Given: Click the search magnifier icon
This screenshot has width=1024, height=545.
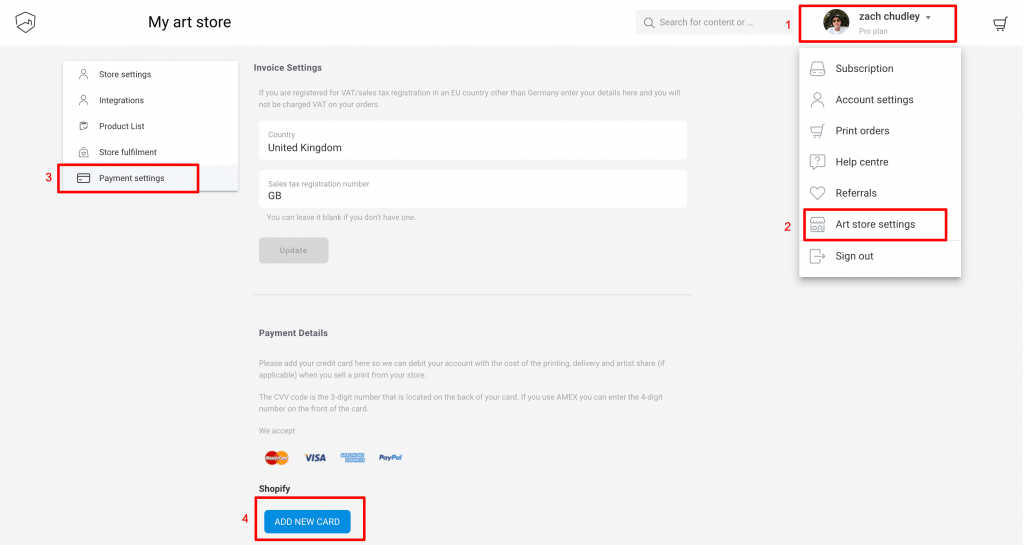Looking at the screenshot, I should pyautogui.click(x=648, y=23).
